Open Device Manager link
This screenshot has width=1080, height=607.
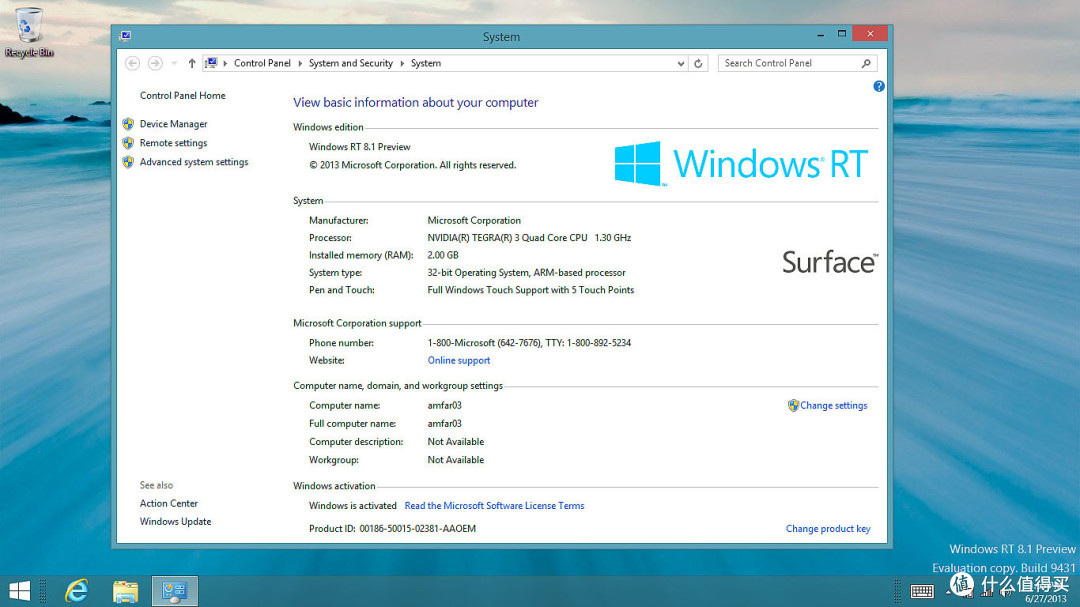(174, 124)
